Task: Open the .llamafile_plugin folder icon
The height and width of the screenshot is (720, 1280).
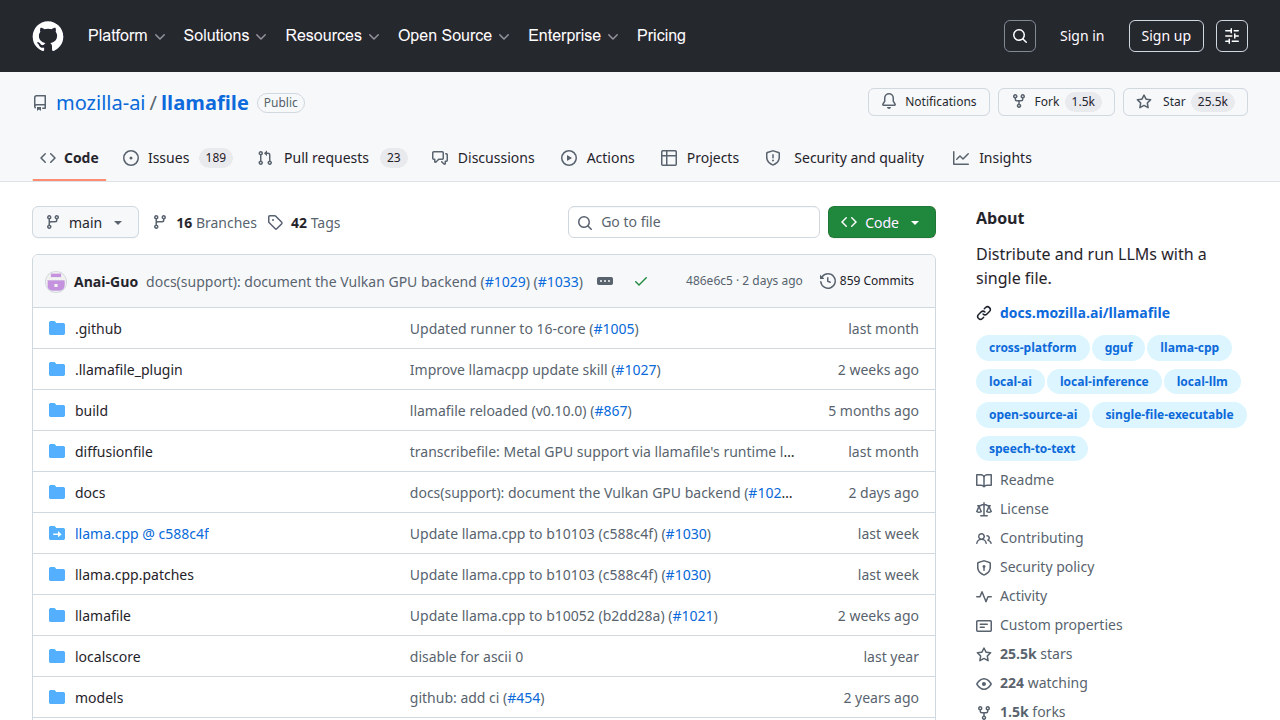Action: [x=57, y=370]
